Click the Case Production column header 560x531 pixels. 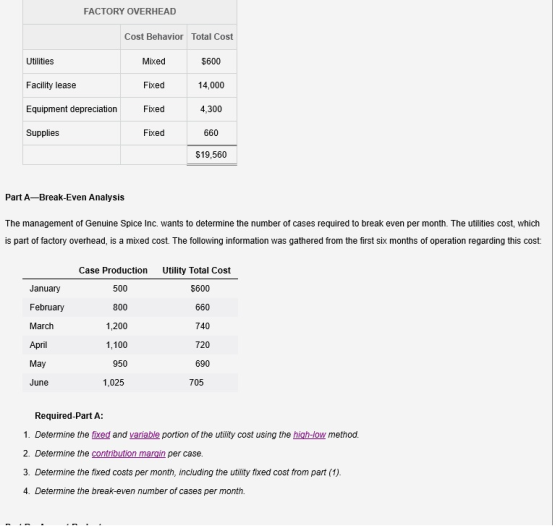click(x=113, y=270)
